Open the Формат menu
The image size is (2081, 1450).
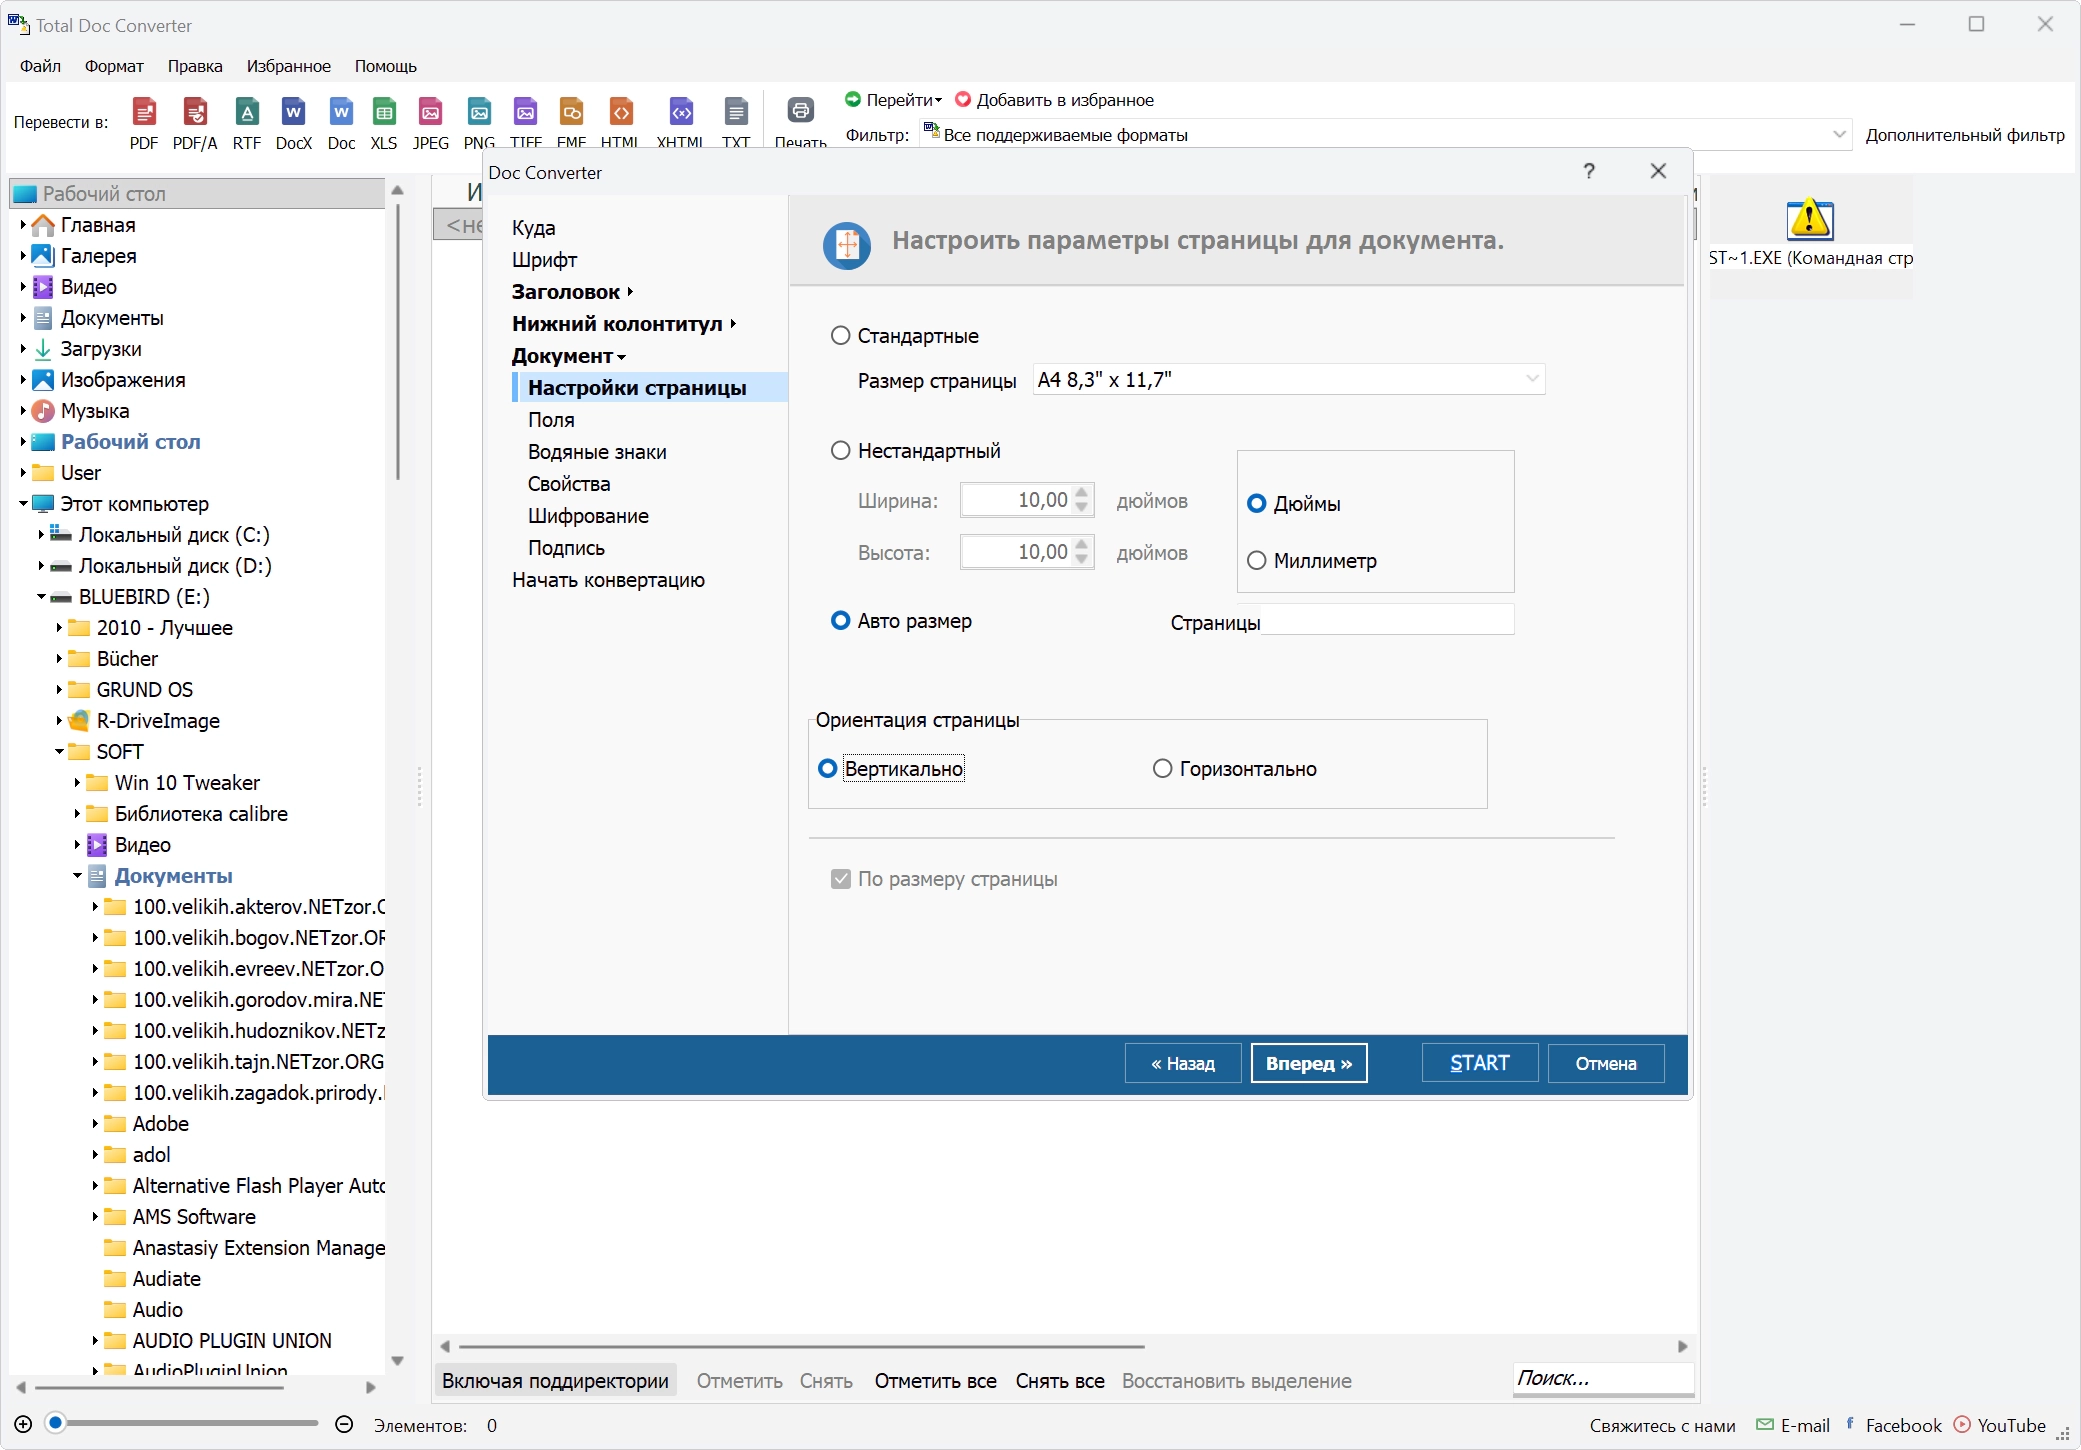(114, 66)
